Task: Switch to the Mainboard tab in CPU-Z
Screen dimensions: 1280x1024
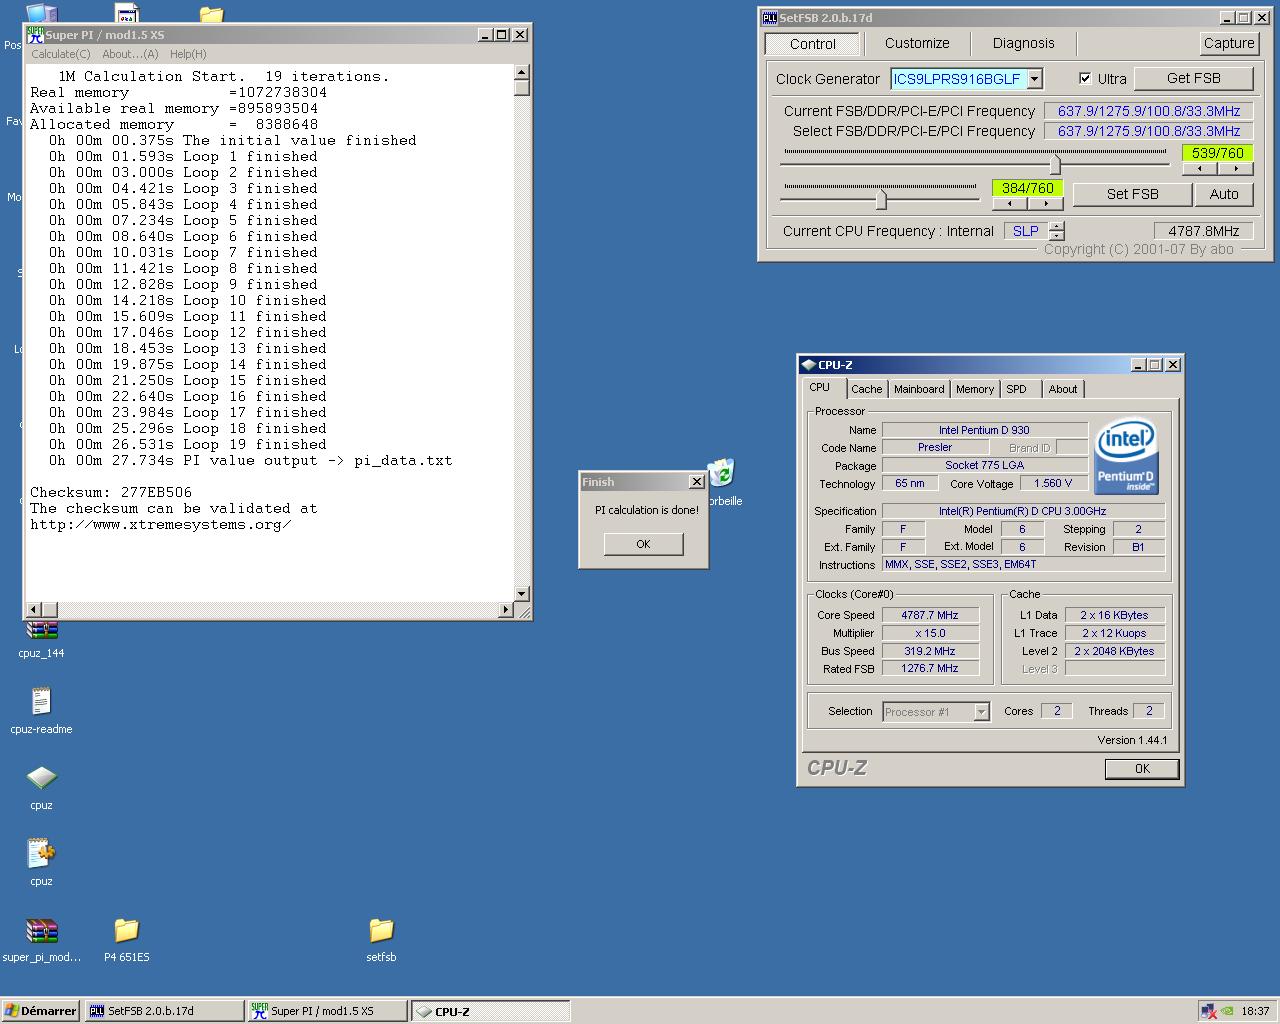Action: tap(919, 389)
